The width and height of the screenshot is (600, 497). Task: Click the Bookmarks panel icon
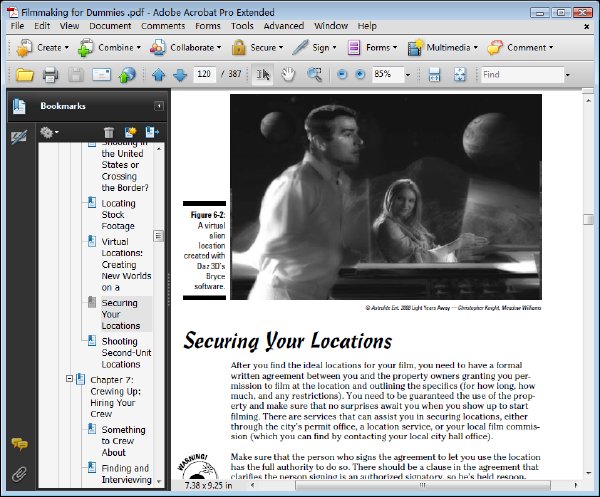coord(19,106)
